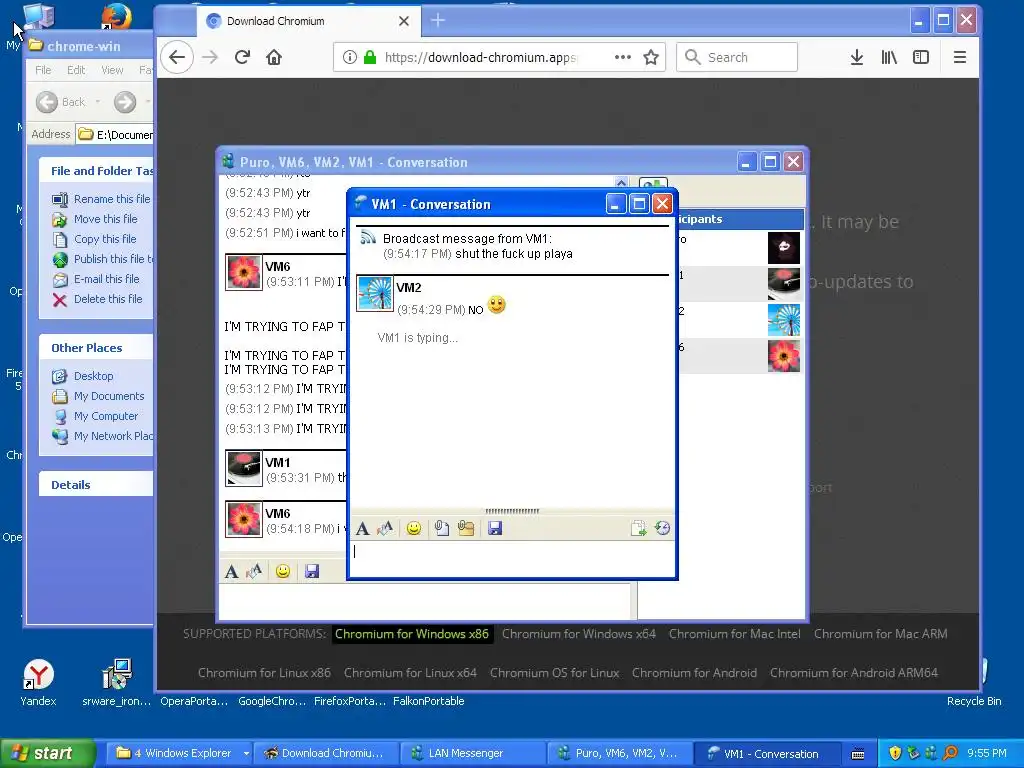The image size is (1024, 768).
Task: Bookmark this page with the star icon
Action: (651, 57)
